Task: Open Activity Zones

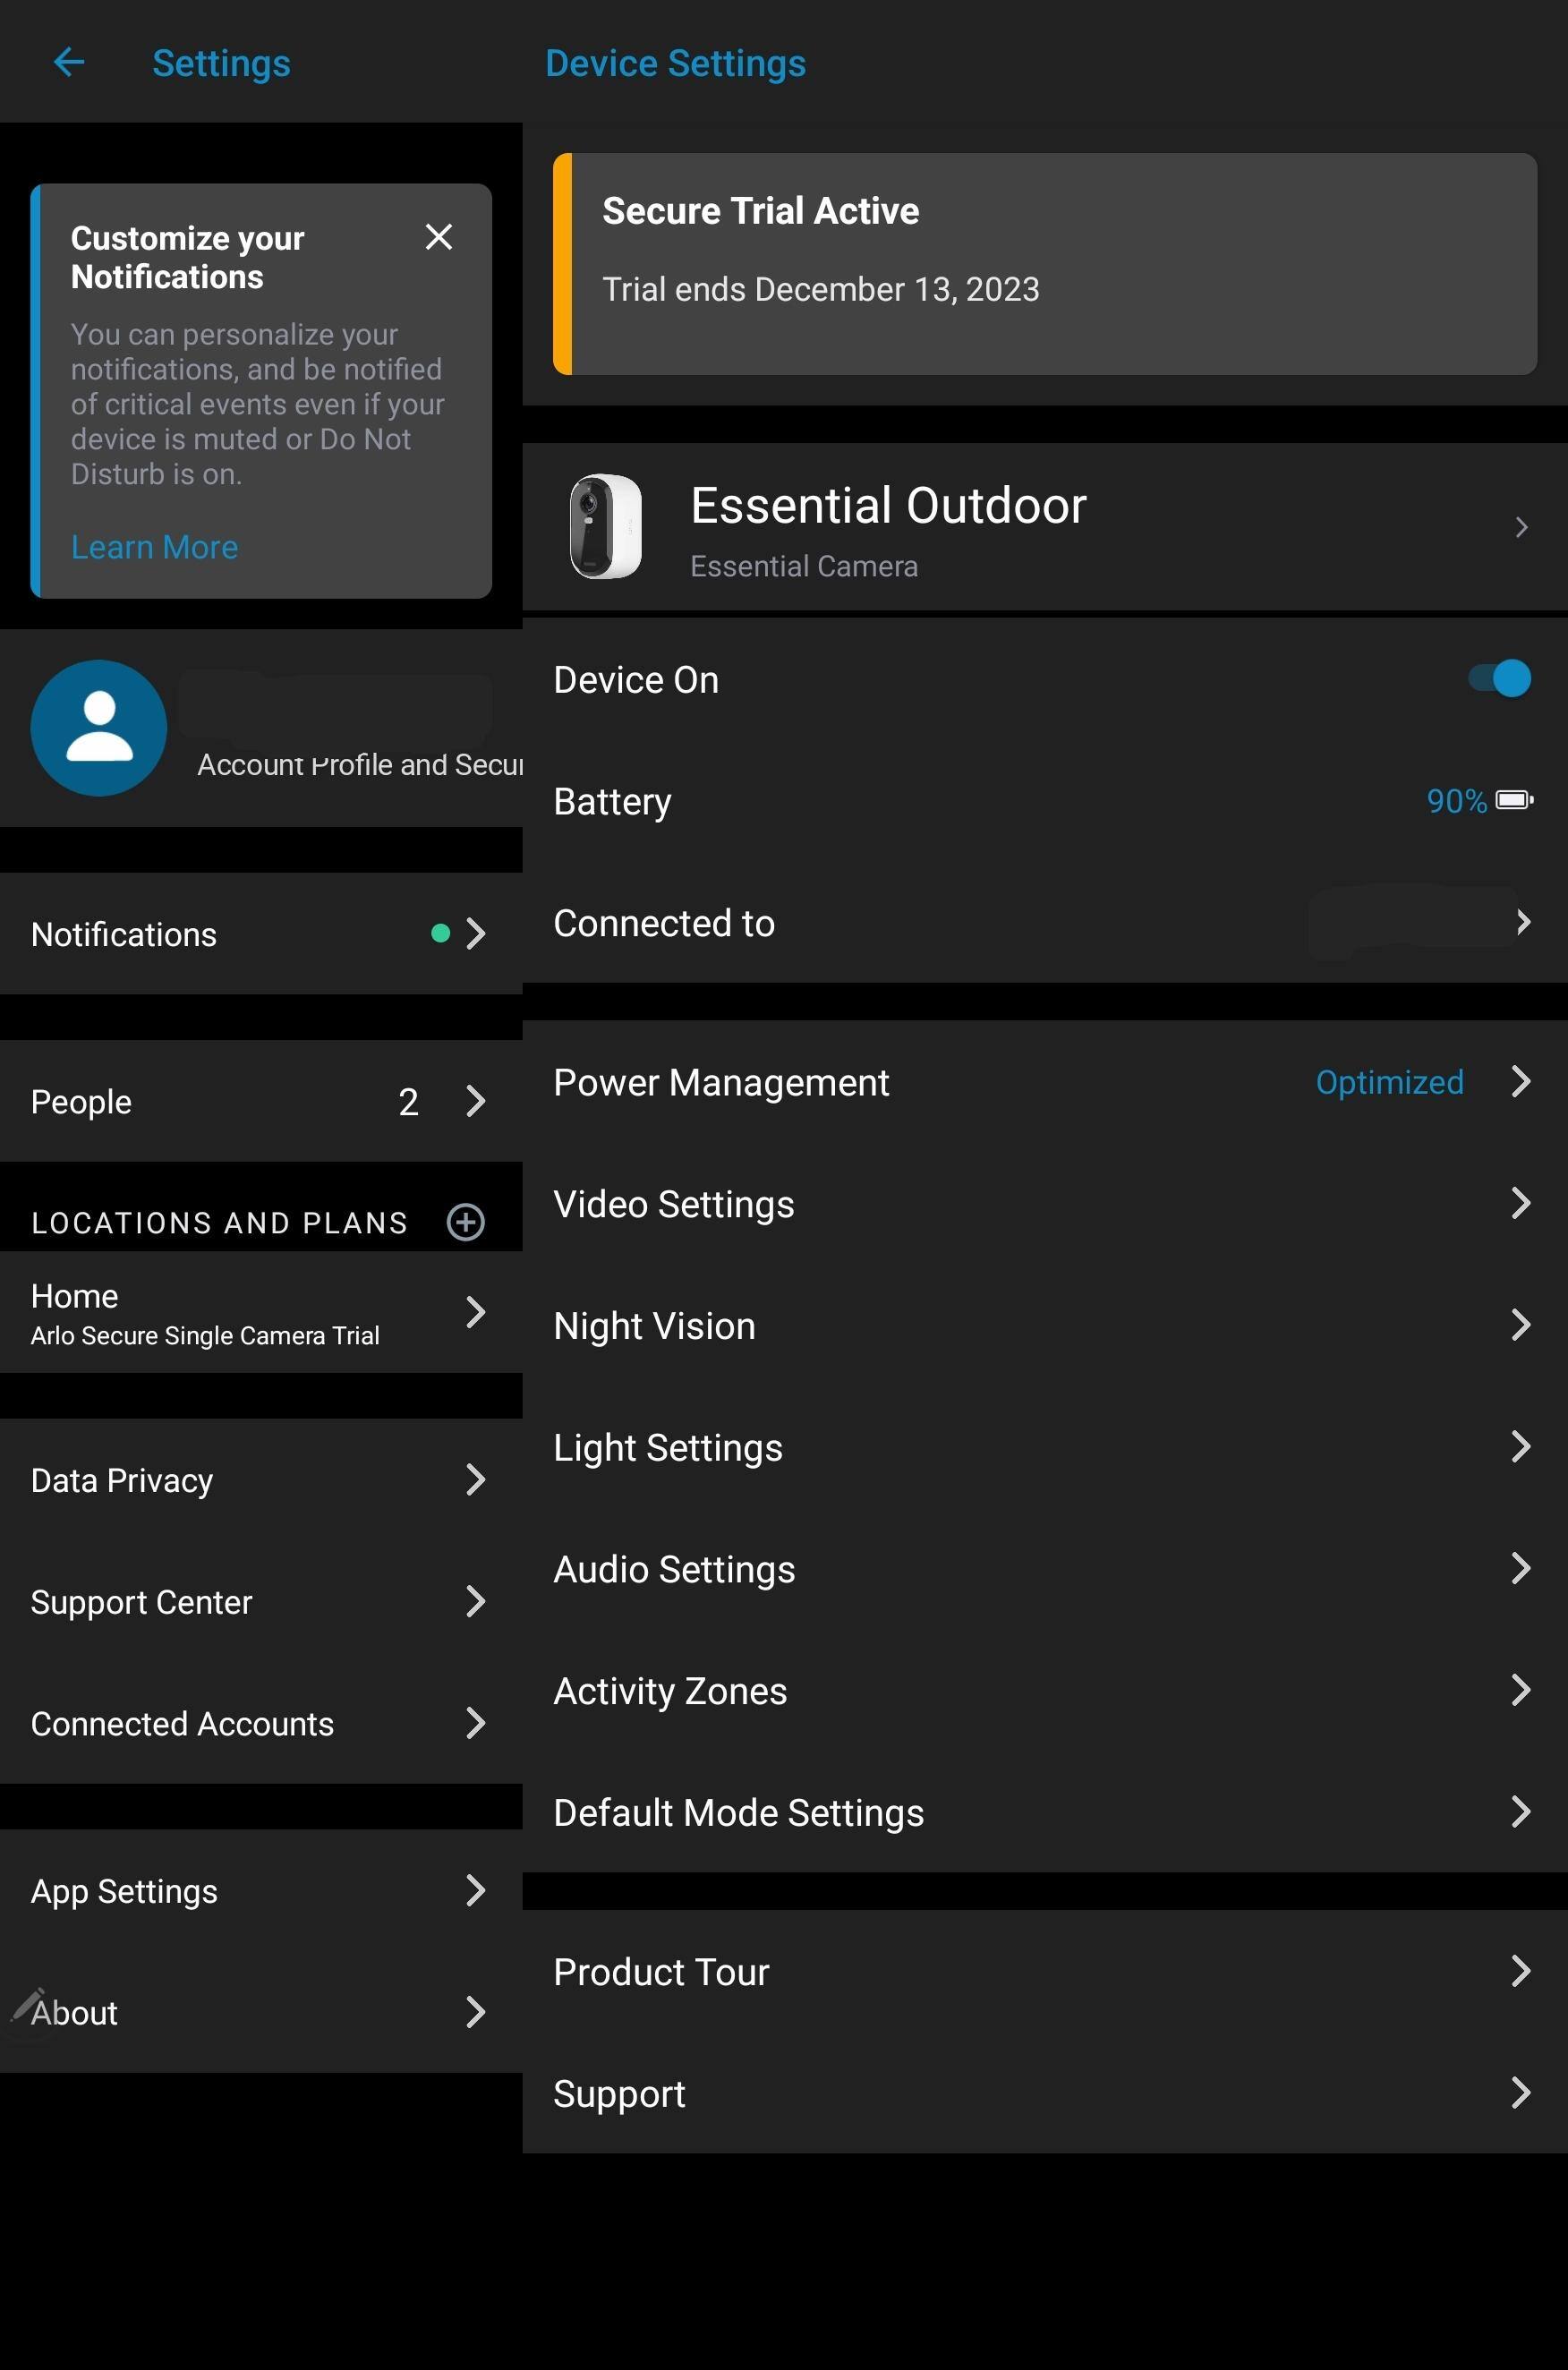Action: [1043, 1691]
